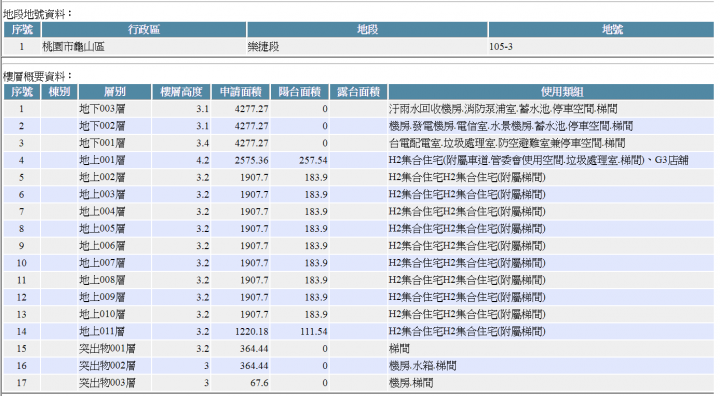Click the 2575.36 area value
Viewport: 720px width, 396px height.
tap(251, 160)
